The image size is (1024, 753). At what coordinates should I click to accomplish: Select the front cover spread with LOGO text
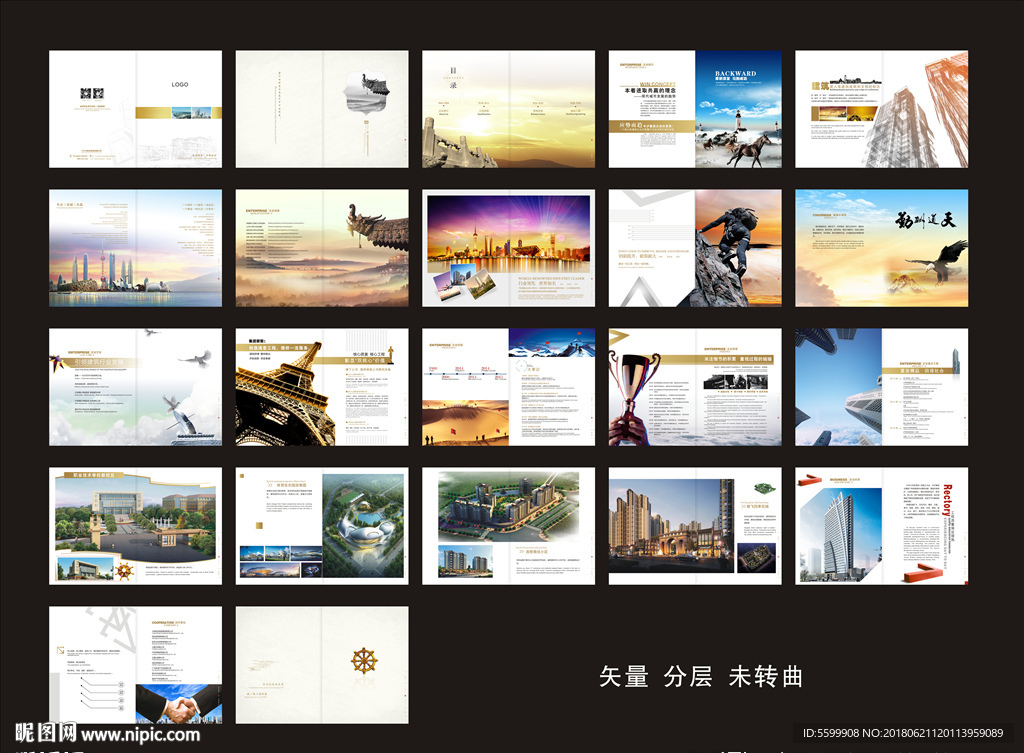135,109
